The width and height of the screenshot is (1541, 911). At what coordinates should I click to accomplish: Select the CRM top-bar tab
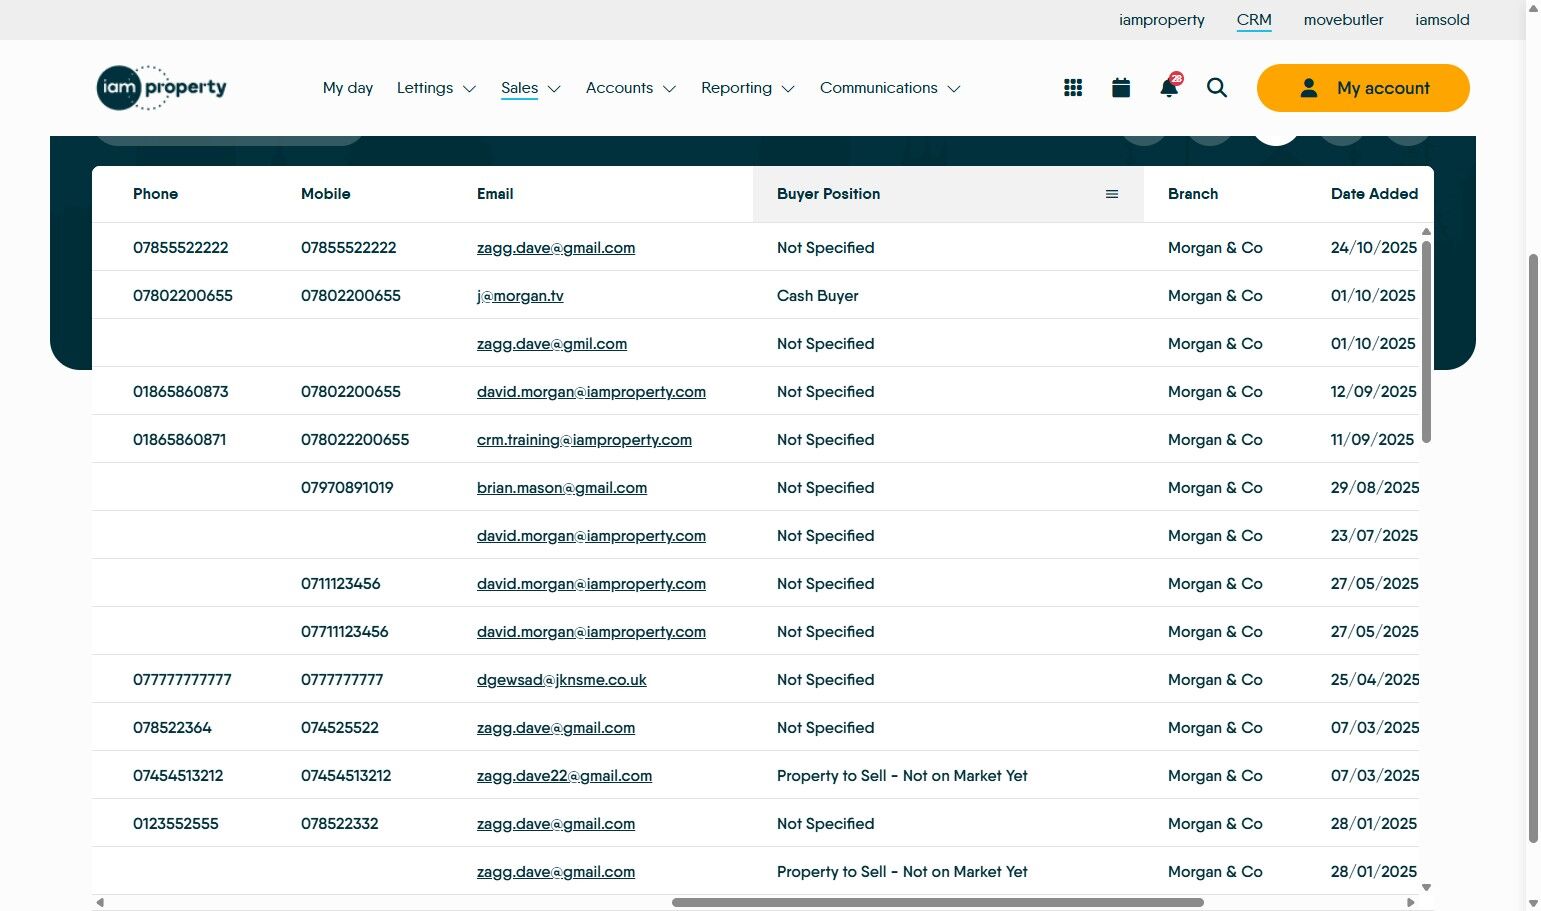pos(1254,20)
